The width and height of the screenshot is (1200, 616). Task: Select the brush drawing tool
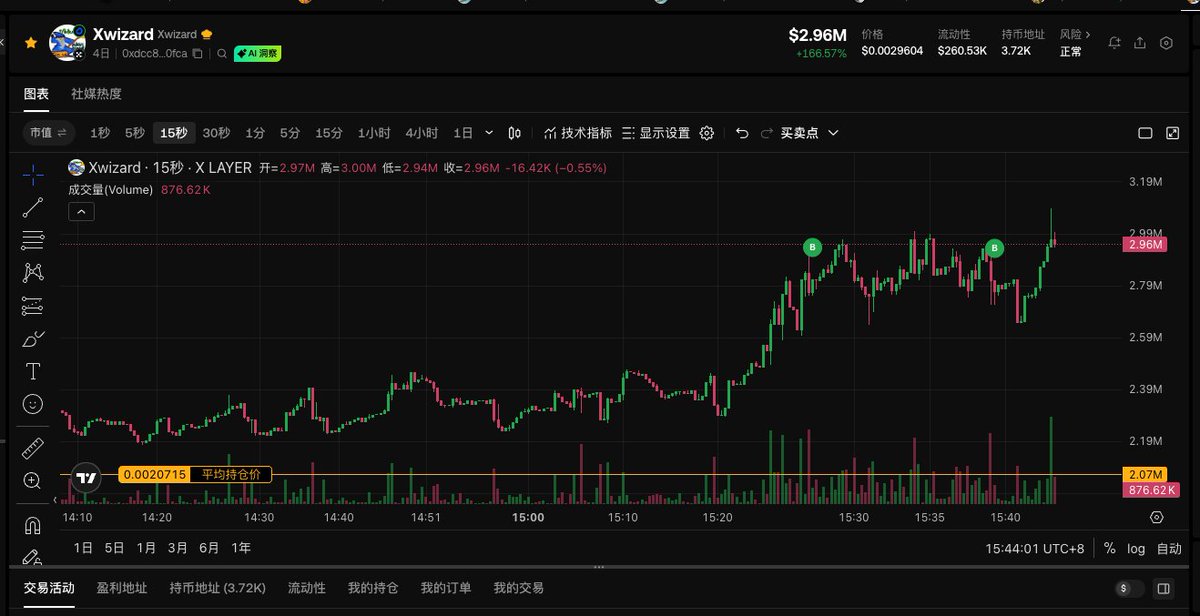click(x=33, y=339)
